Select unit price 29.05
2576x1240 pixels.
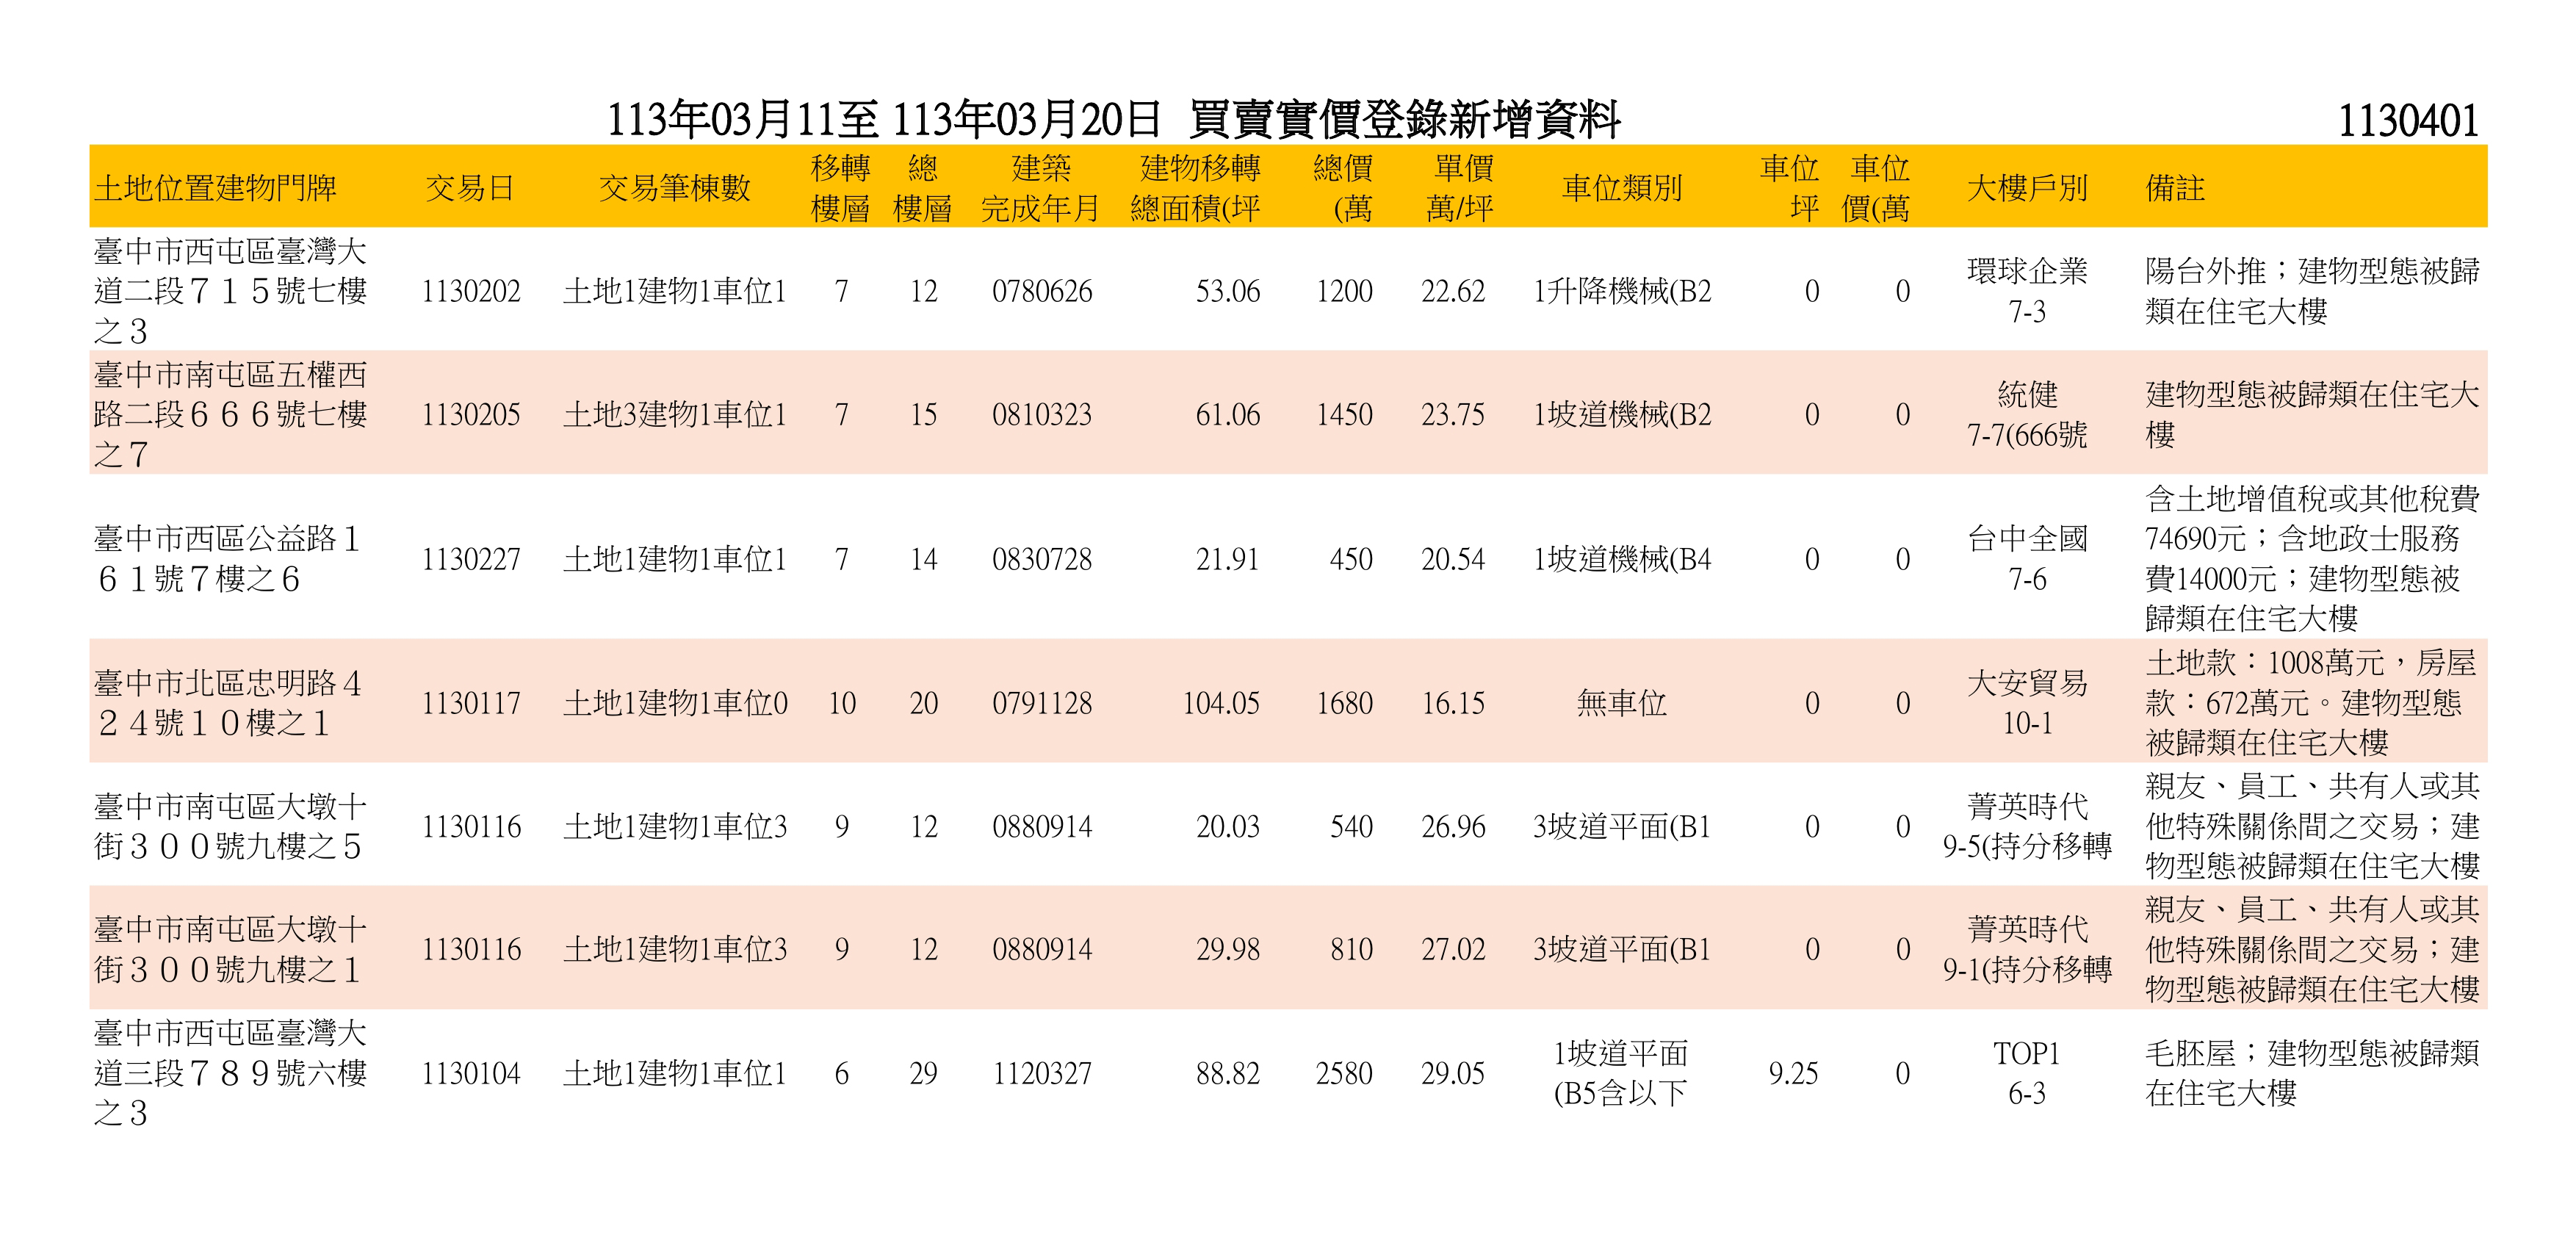pyautogui.click(x=1453, y=1073)
